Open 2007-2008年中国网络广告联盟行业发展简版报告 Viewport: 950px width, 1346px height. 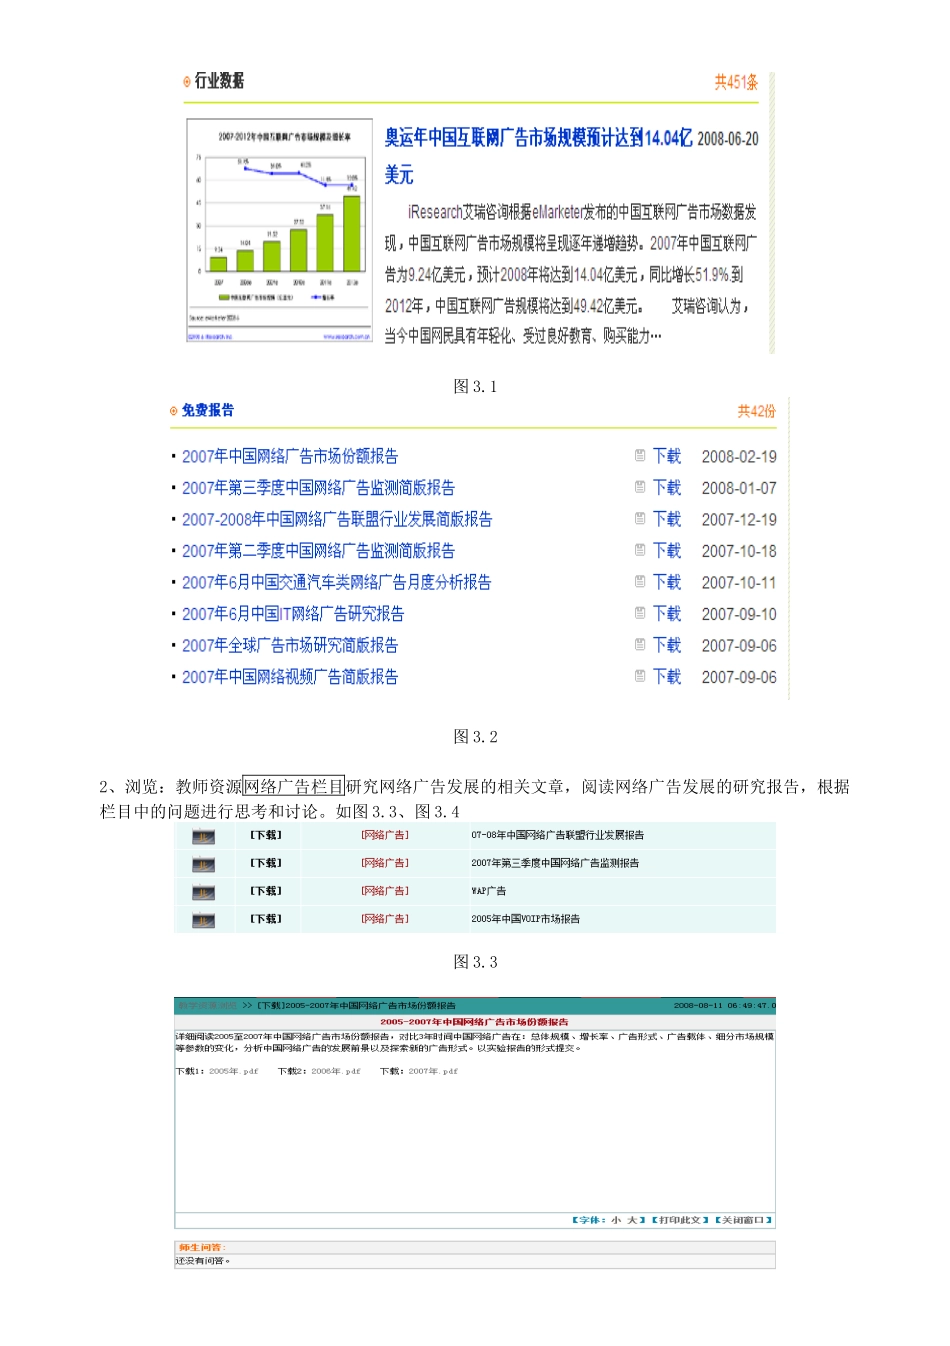click(337, 519)
